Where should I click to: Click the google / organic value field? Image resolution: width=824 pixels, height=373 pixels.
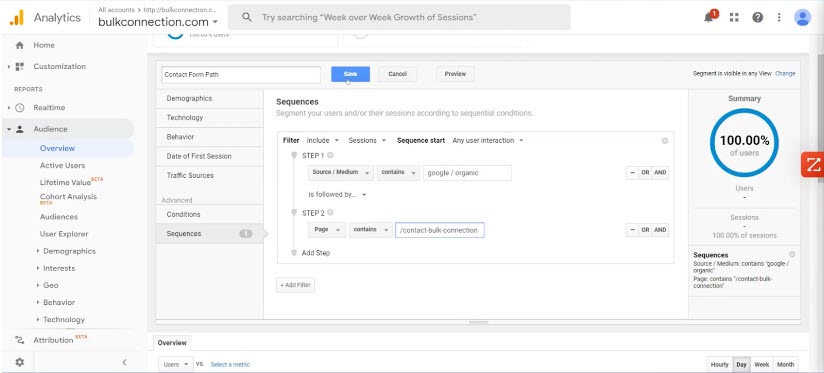tap(467, 172)
